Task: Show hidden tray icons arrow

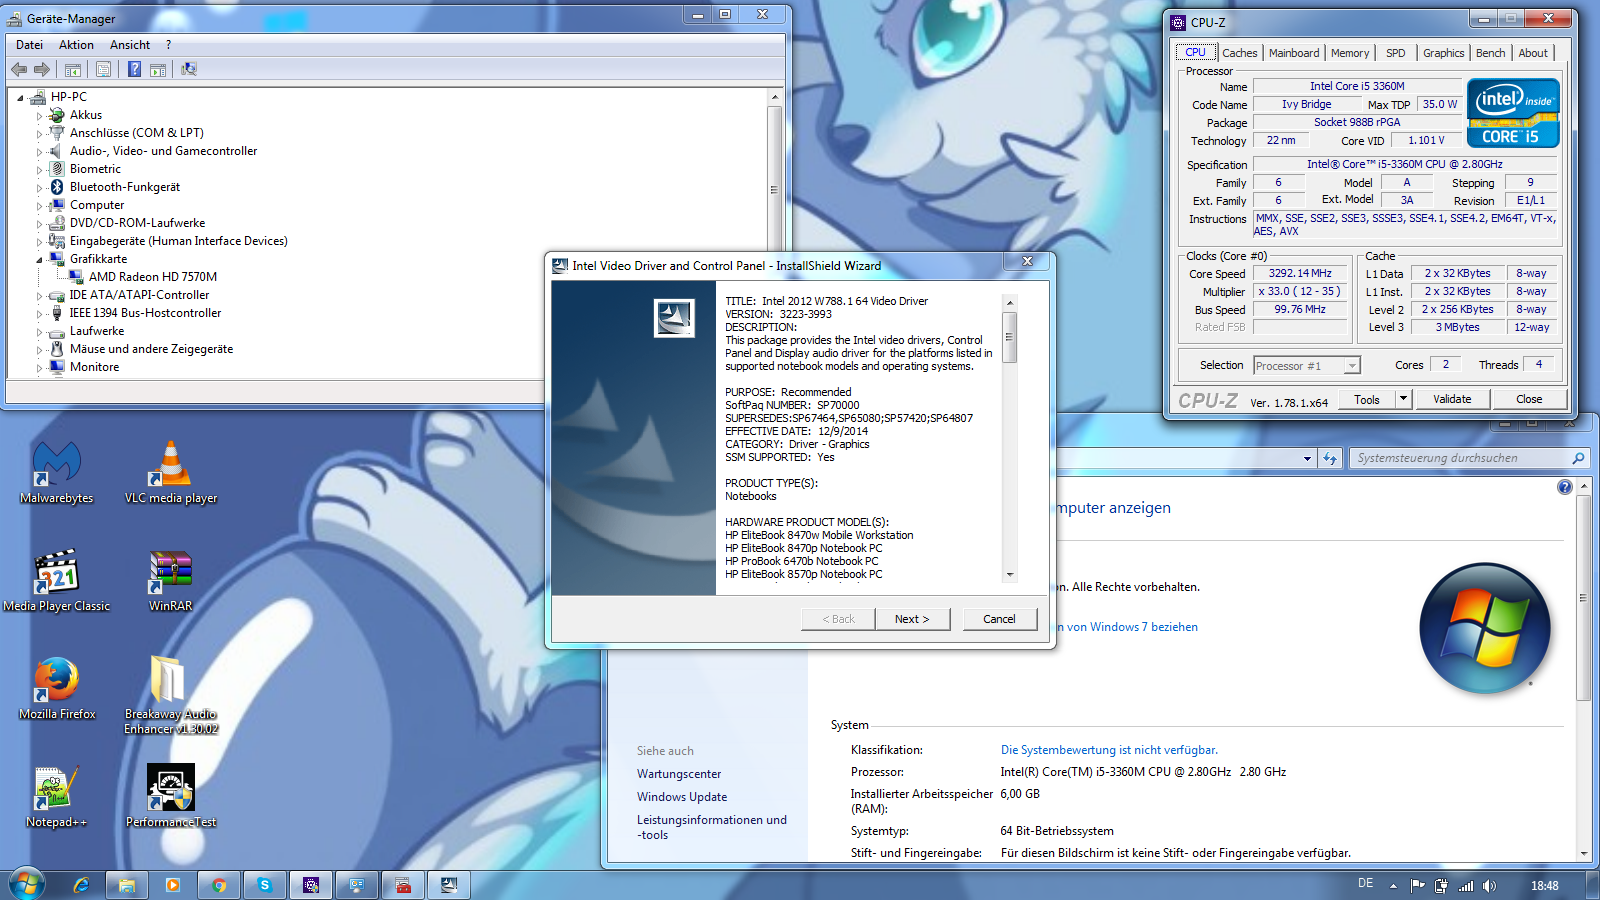Action: [1393, 885]
